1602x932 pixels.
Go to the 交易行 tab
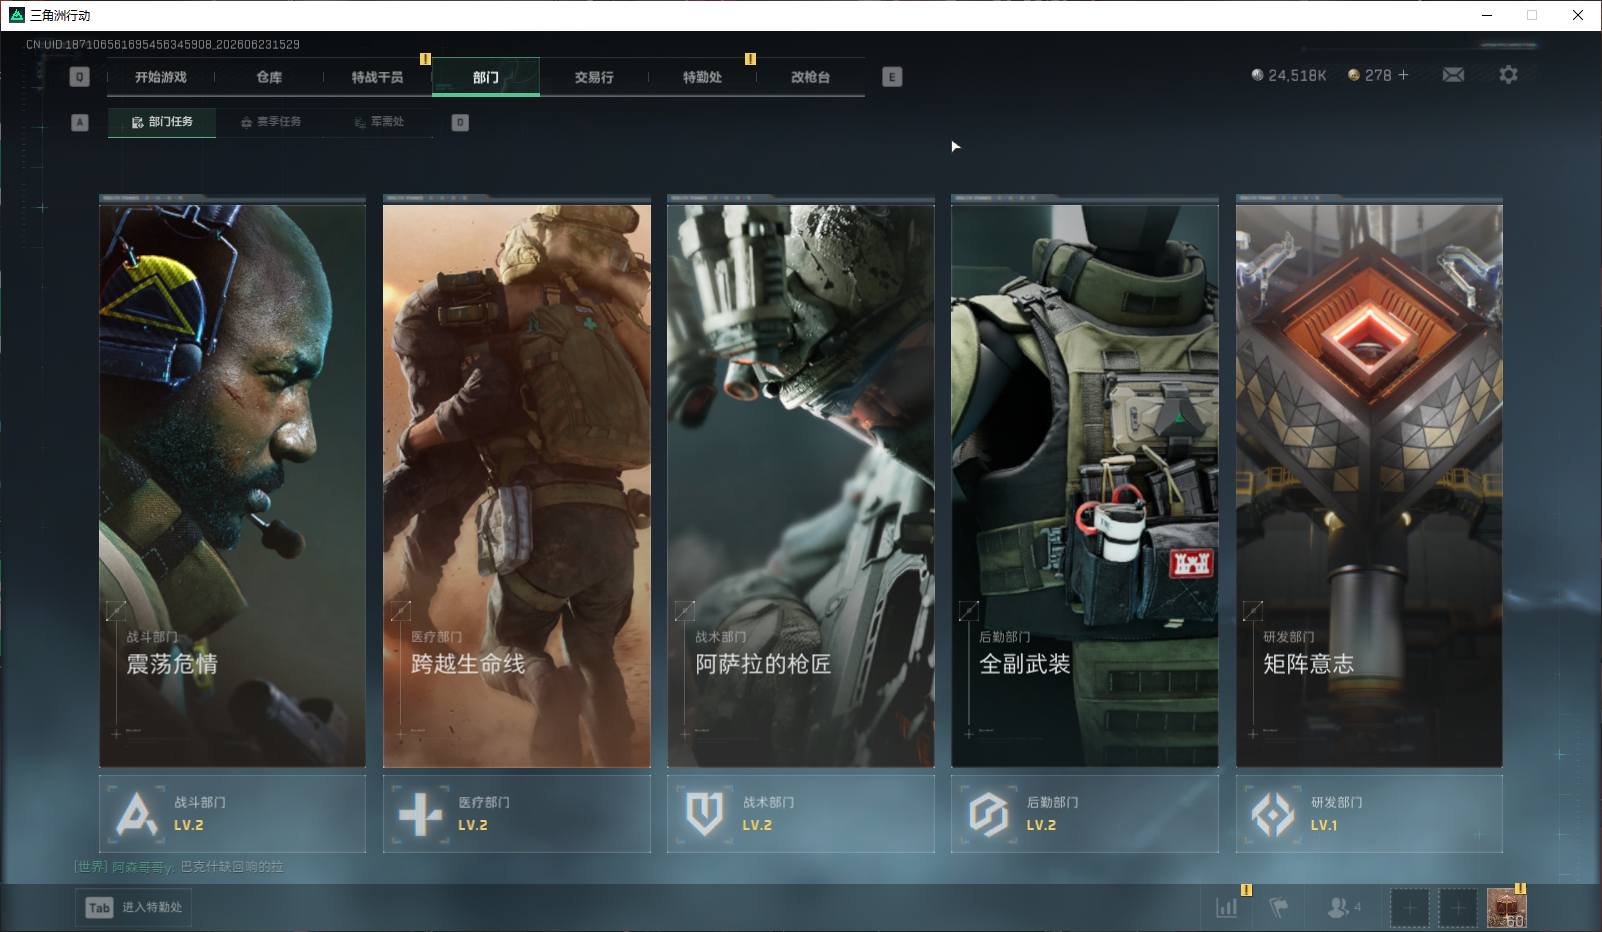594,77
